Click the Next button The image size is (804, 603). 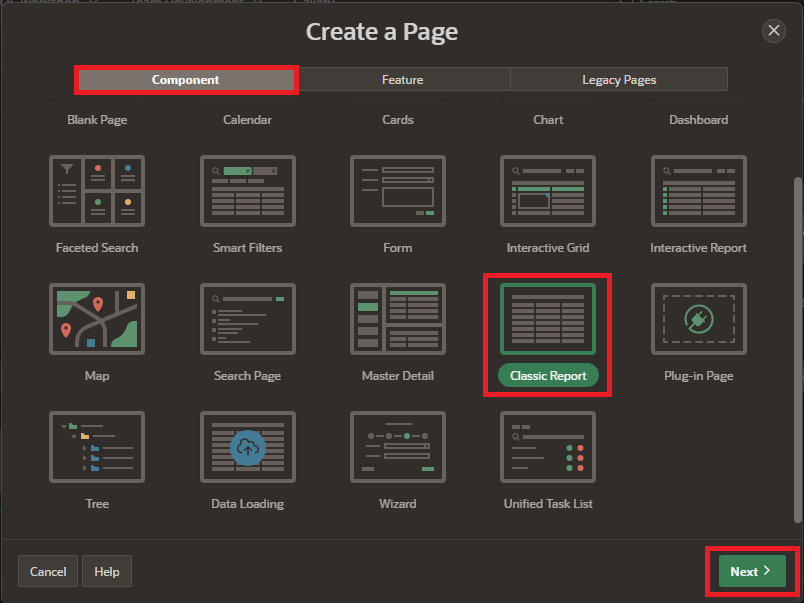coord(751,571)
